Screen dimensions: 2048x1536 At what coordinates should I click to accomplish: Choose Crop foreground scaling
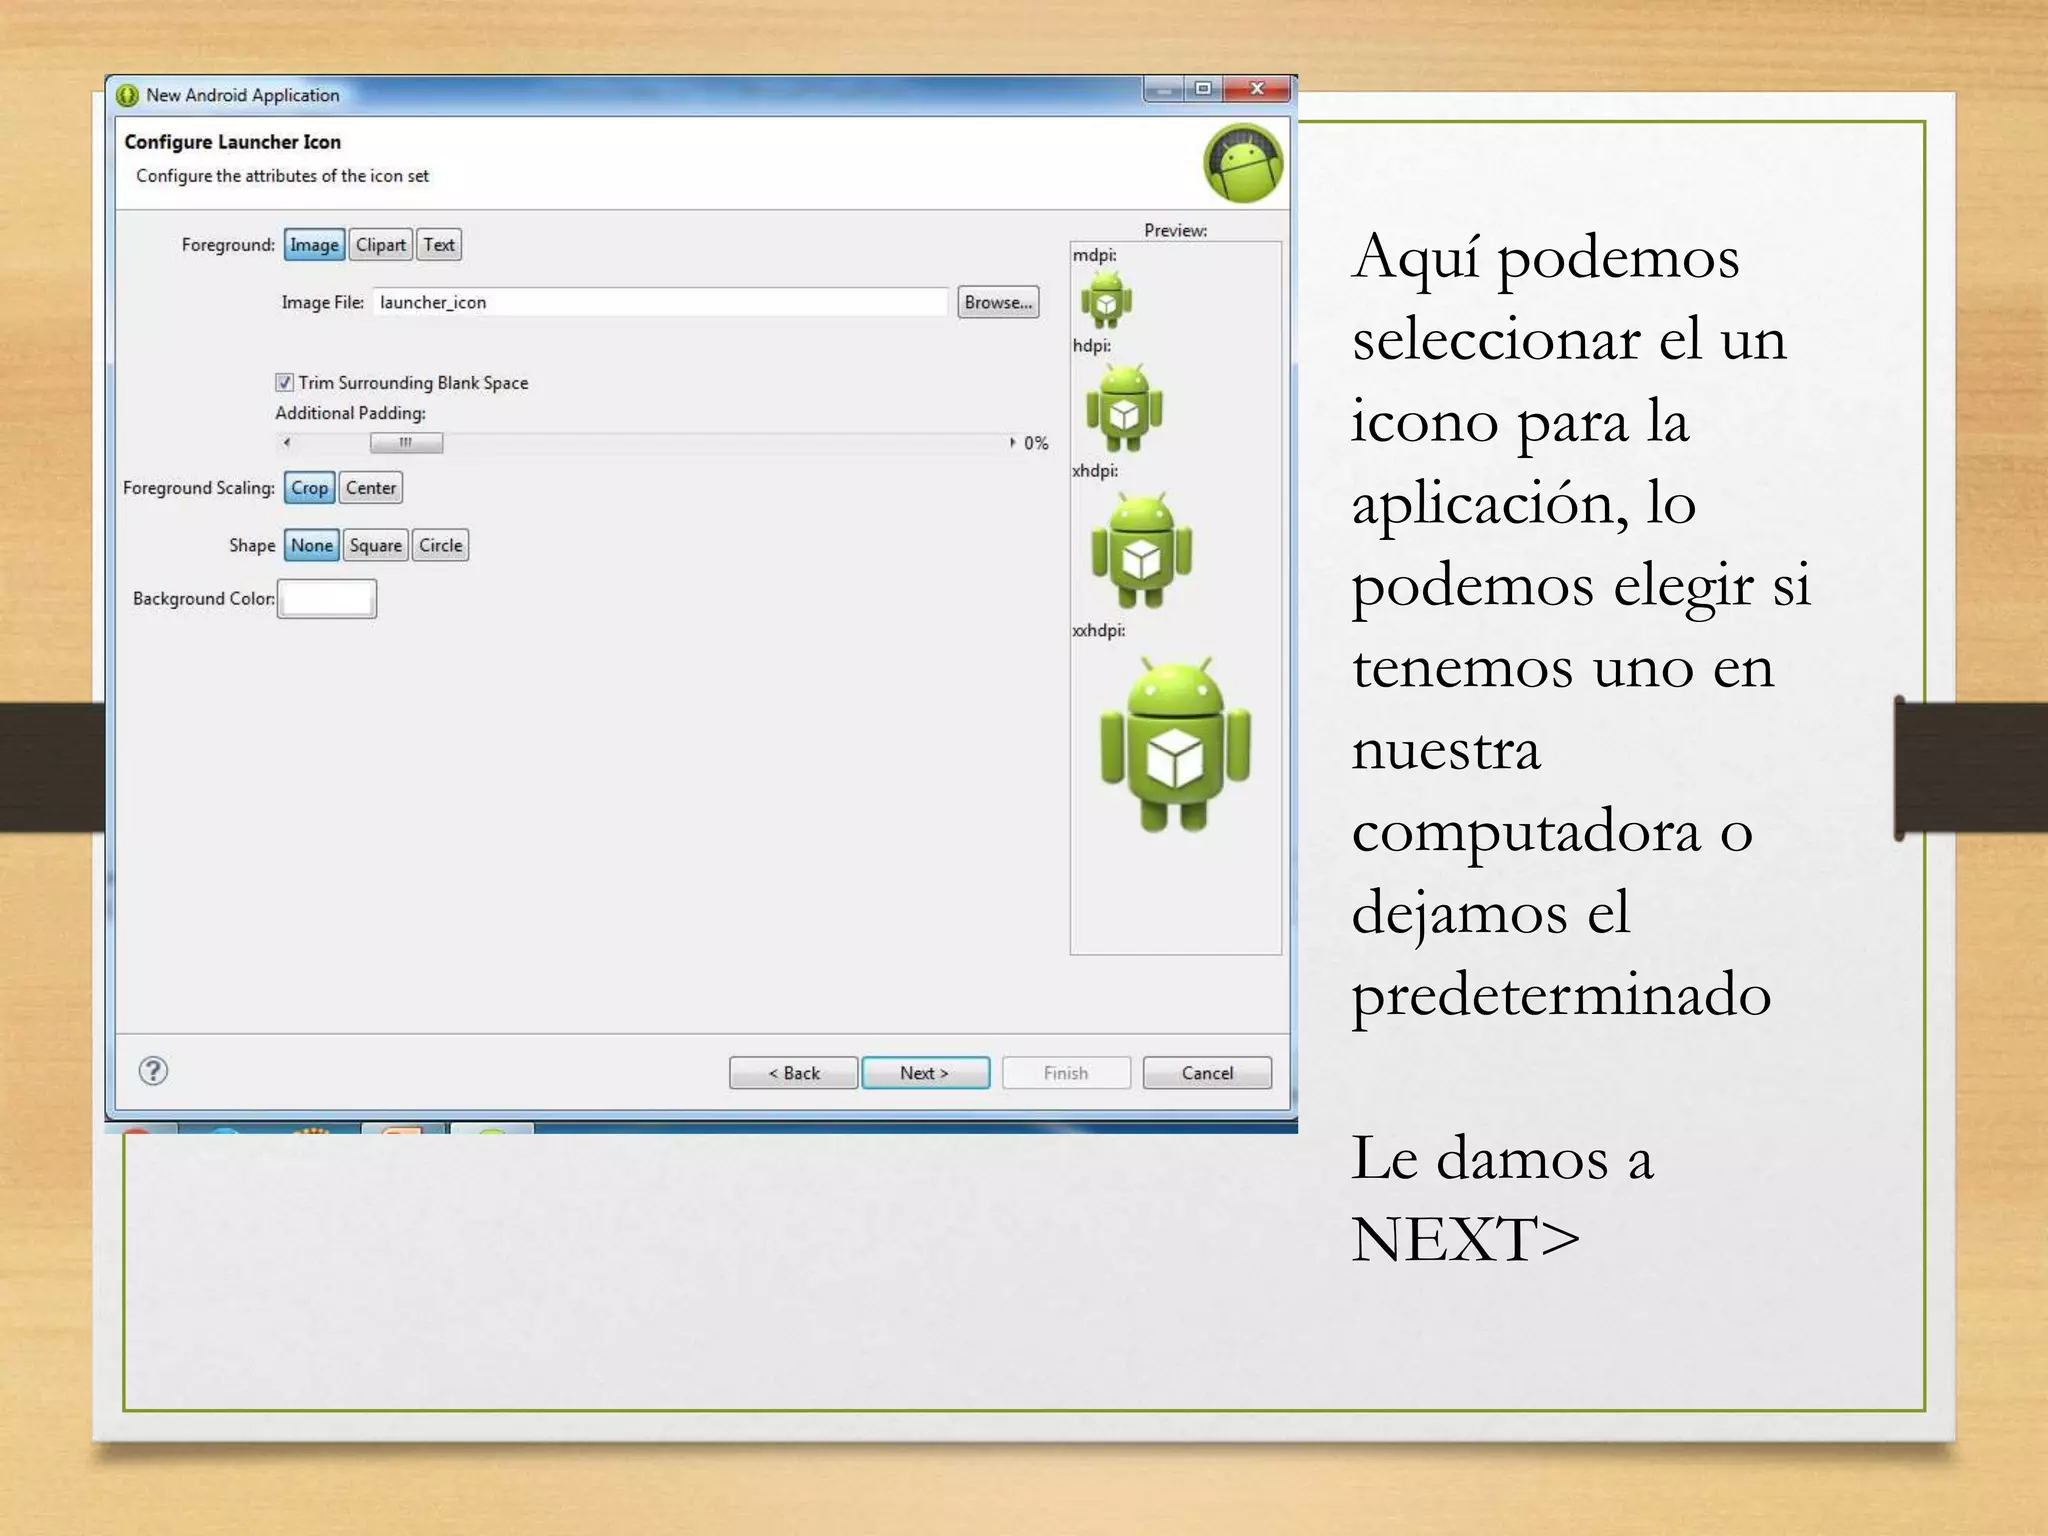[x=309, y=488]
